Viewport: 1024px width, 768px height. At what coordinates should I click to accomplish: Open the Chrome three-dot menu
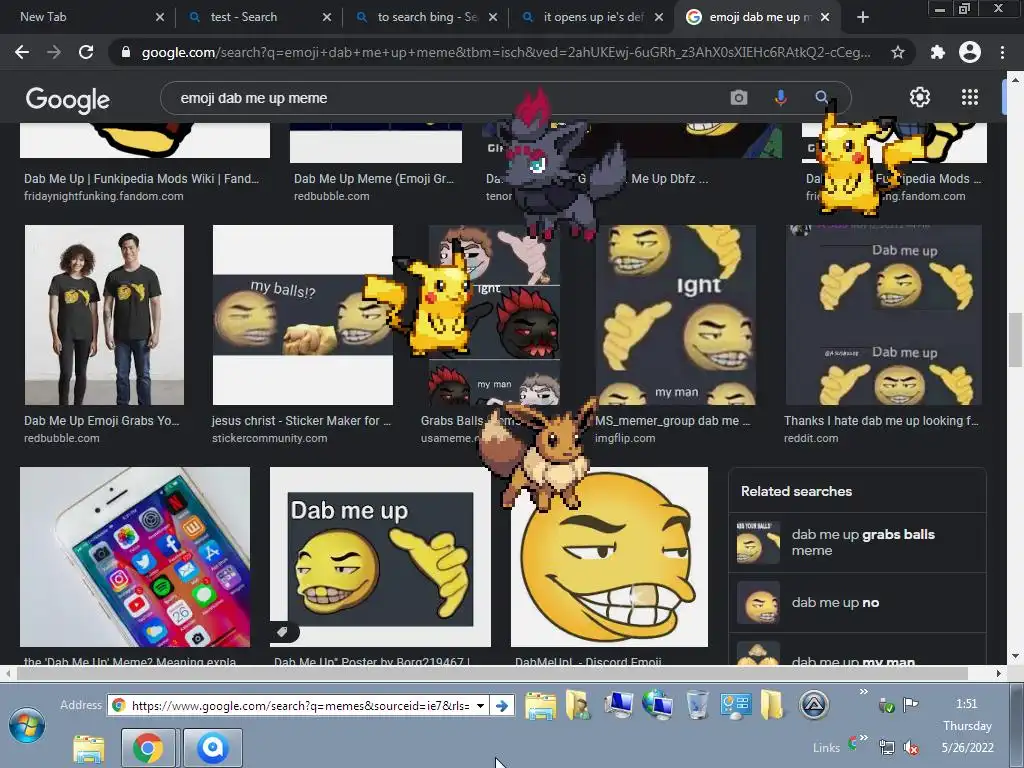tap(1002, 52)
